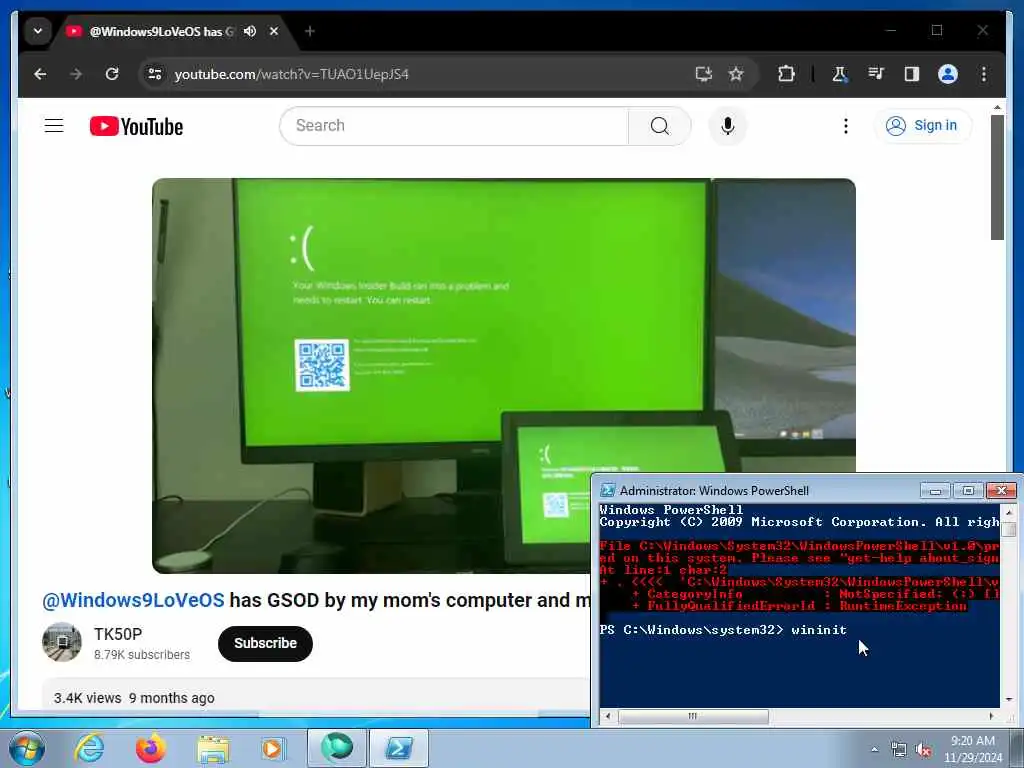Click the PowerShell window title bar icon
1024x768 pixels.
607,490
